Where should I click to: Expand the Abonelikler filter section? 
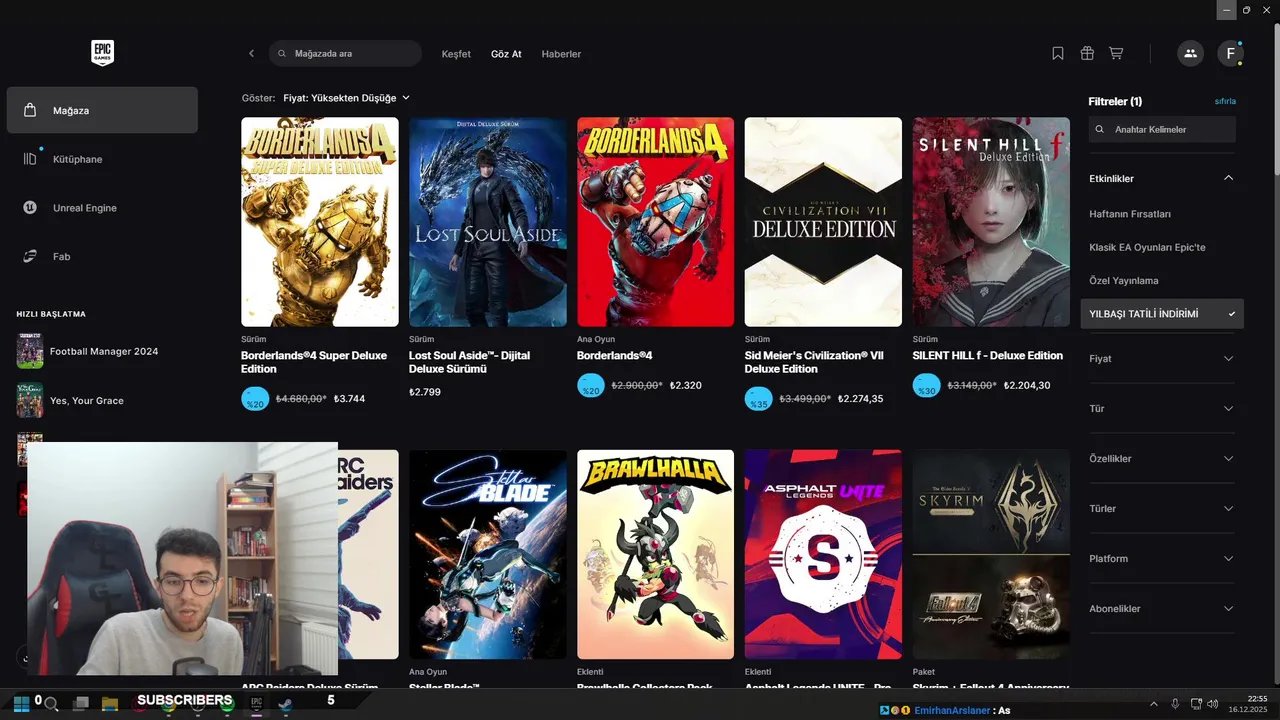pos(1162,608)
